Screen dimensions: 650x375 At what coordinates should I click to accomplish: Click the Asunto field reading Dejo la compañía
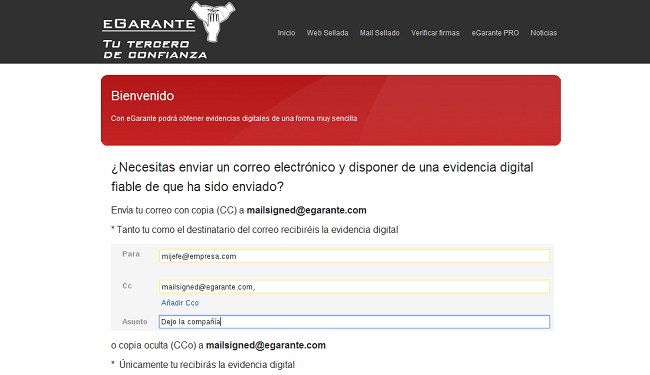[x=354, y=322]
